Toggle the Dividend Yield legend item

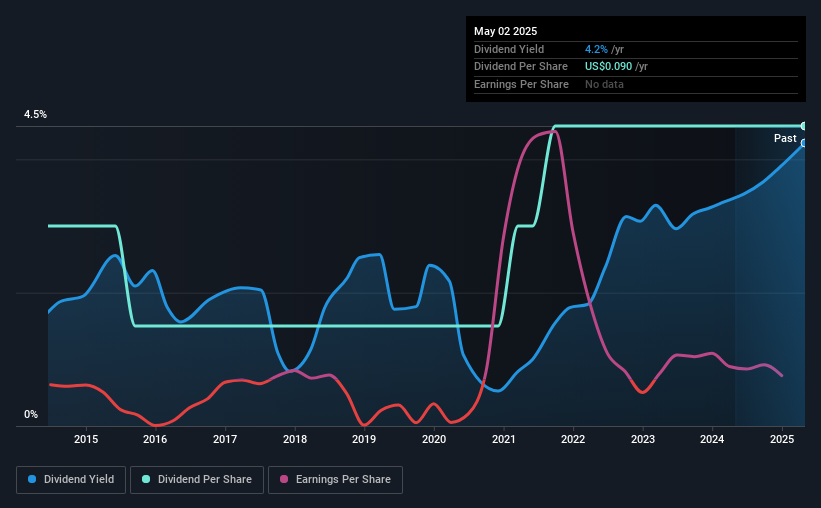(x=70, y=480)
